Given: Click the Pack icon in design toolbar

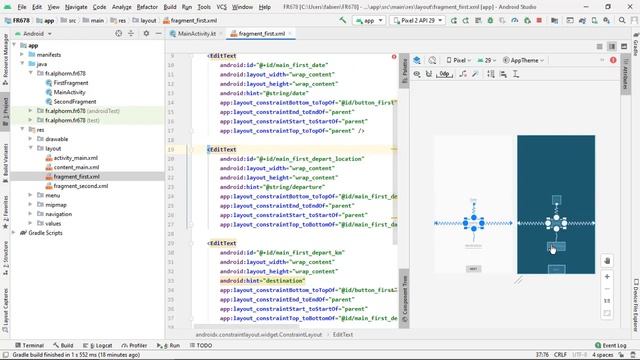Looking at the screenshot, I should (x=491, y=74).
